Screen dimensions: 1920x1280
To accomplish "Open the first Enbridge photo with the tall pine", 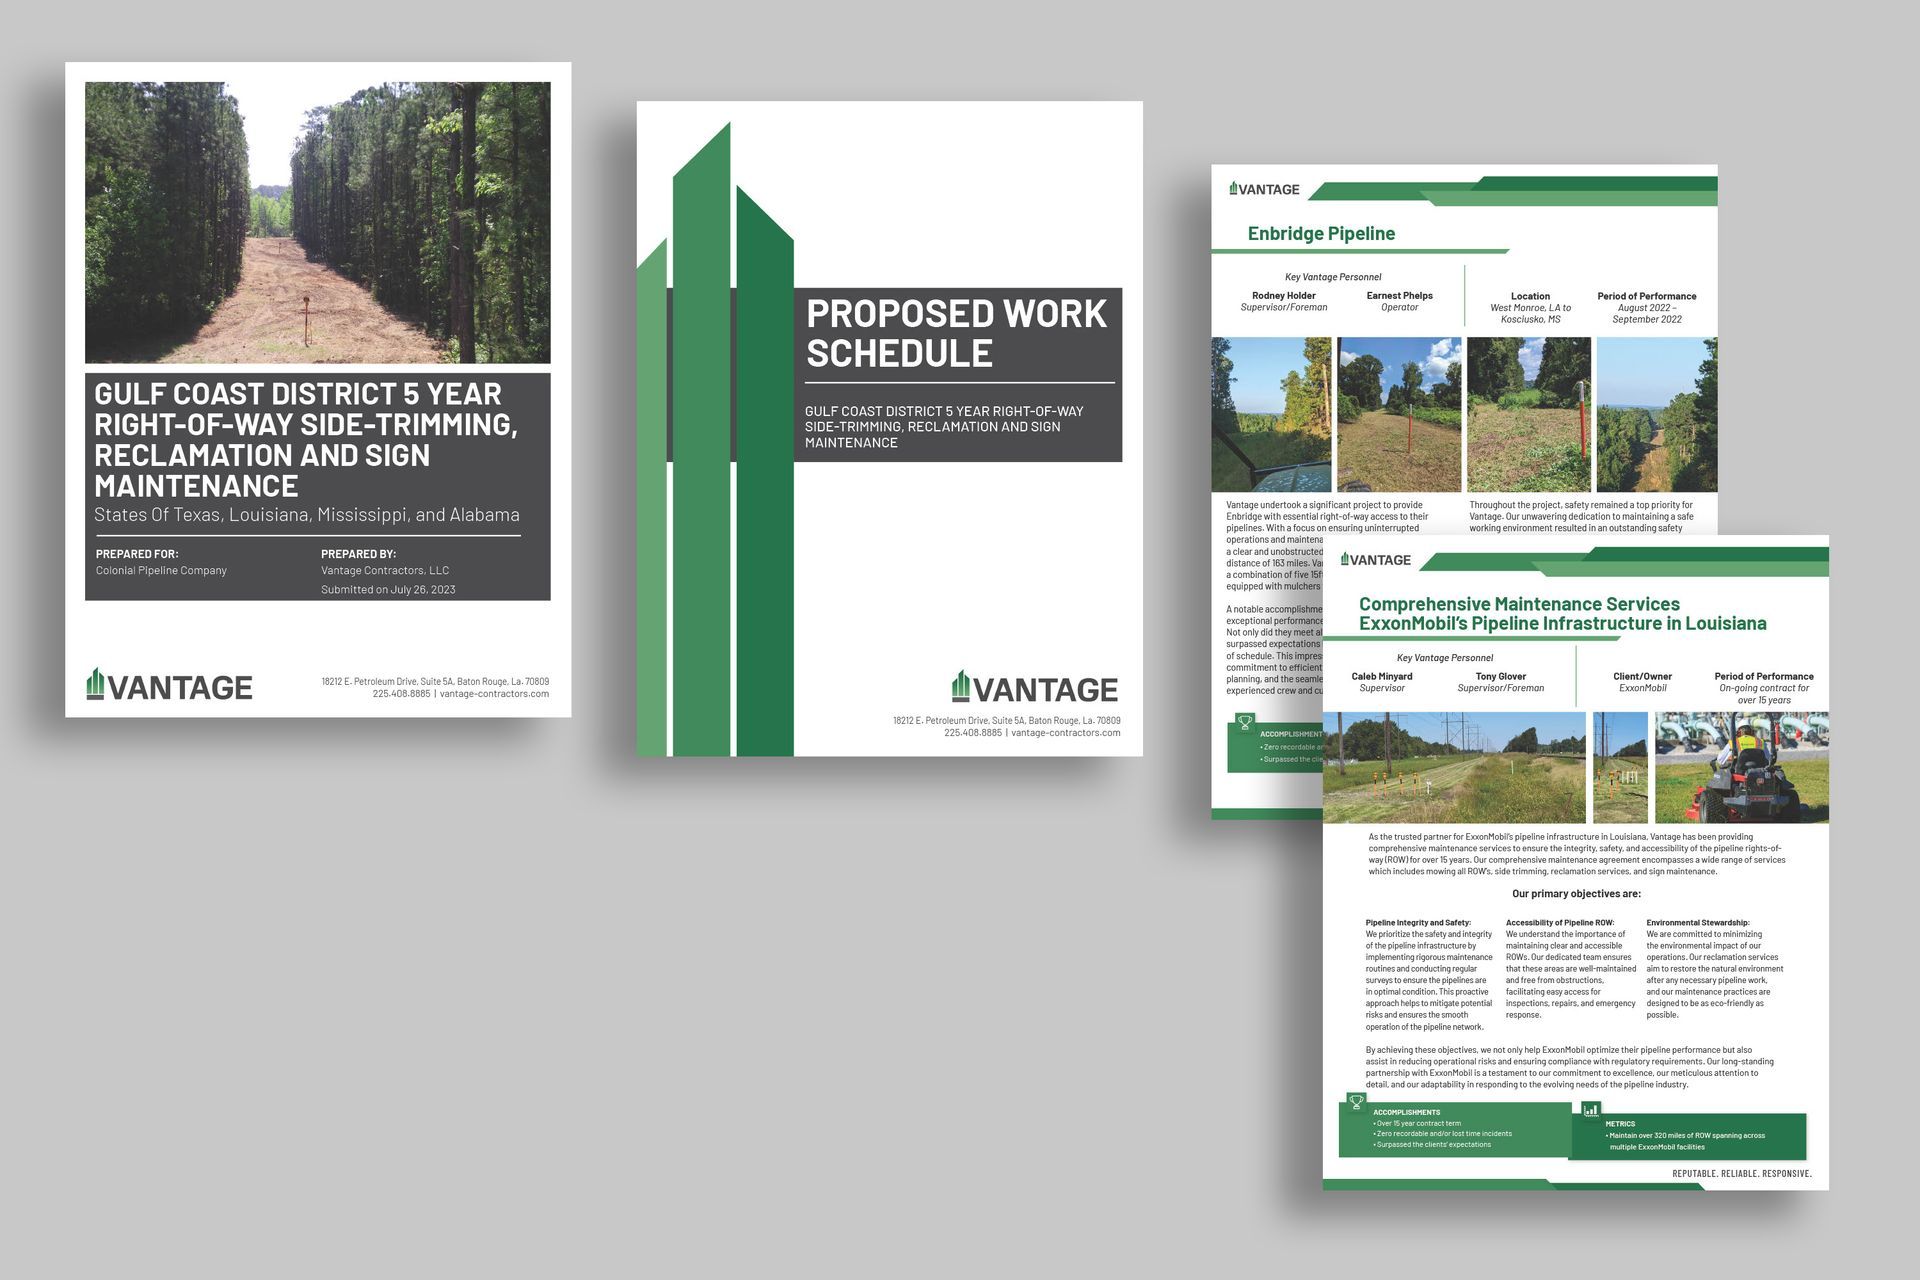I will coord(1271,414).
